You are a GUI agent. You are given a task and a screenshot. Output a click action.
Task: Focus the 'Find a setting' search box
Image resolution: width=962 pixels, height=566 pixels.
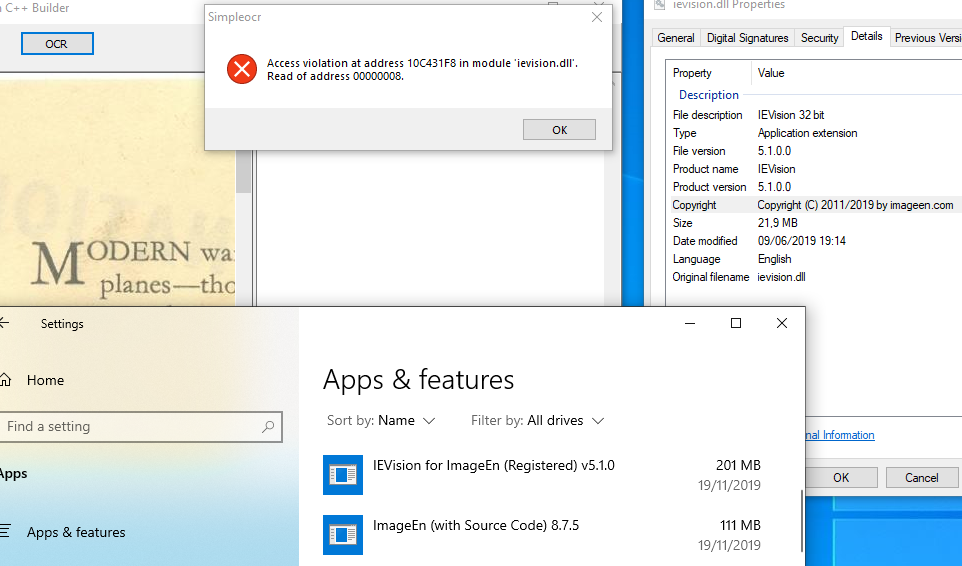tap(140, 426)
